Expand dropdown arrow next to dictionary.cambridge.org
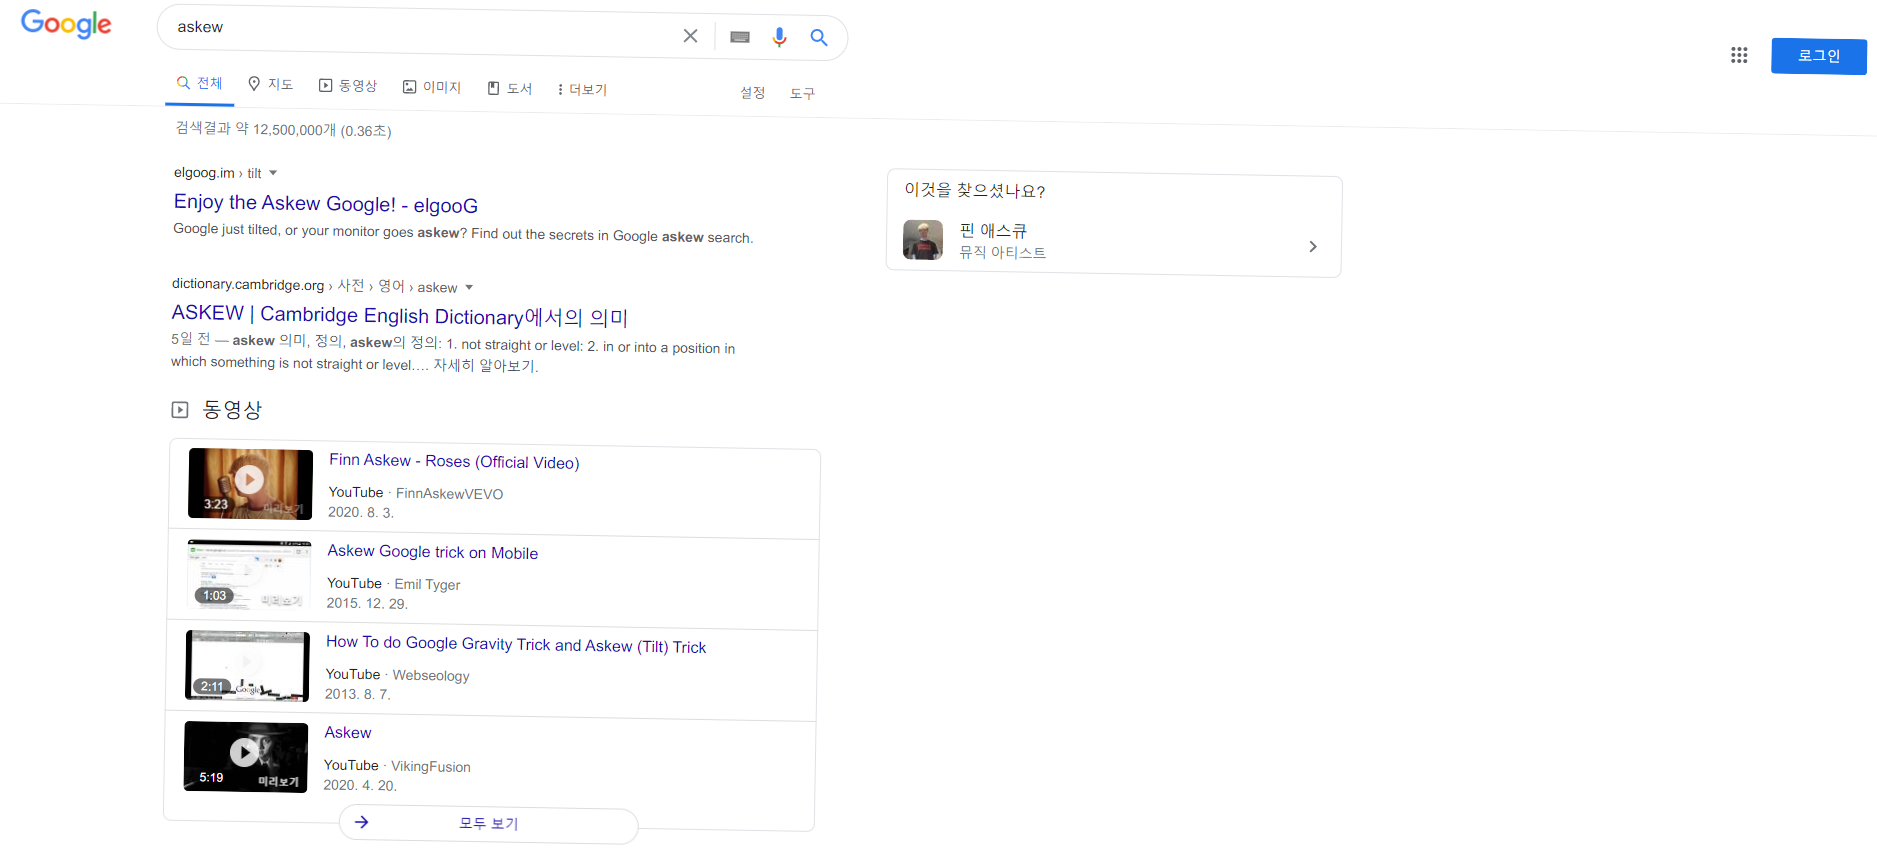This screenshot has width=1877, height=860. click(x=469, y=288)
